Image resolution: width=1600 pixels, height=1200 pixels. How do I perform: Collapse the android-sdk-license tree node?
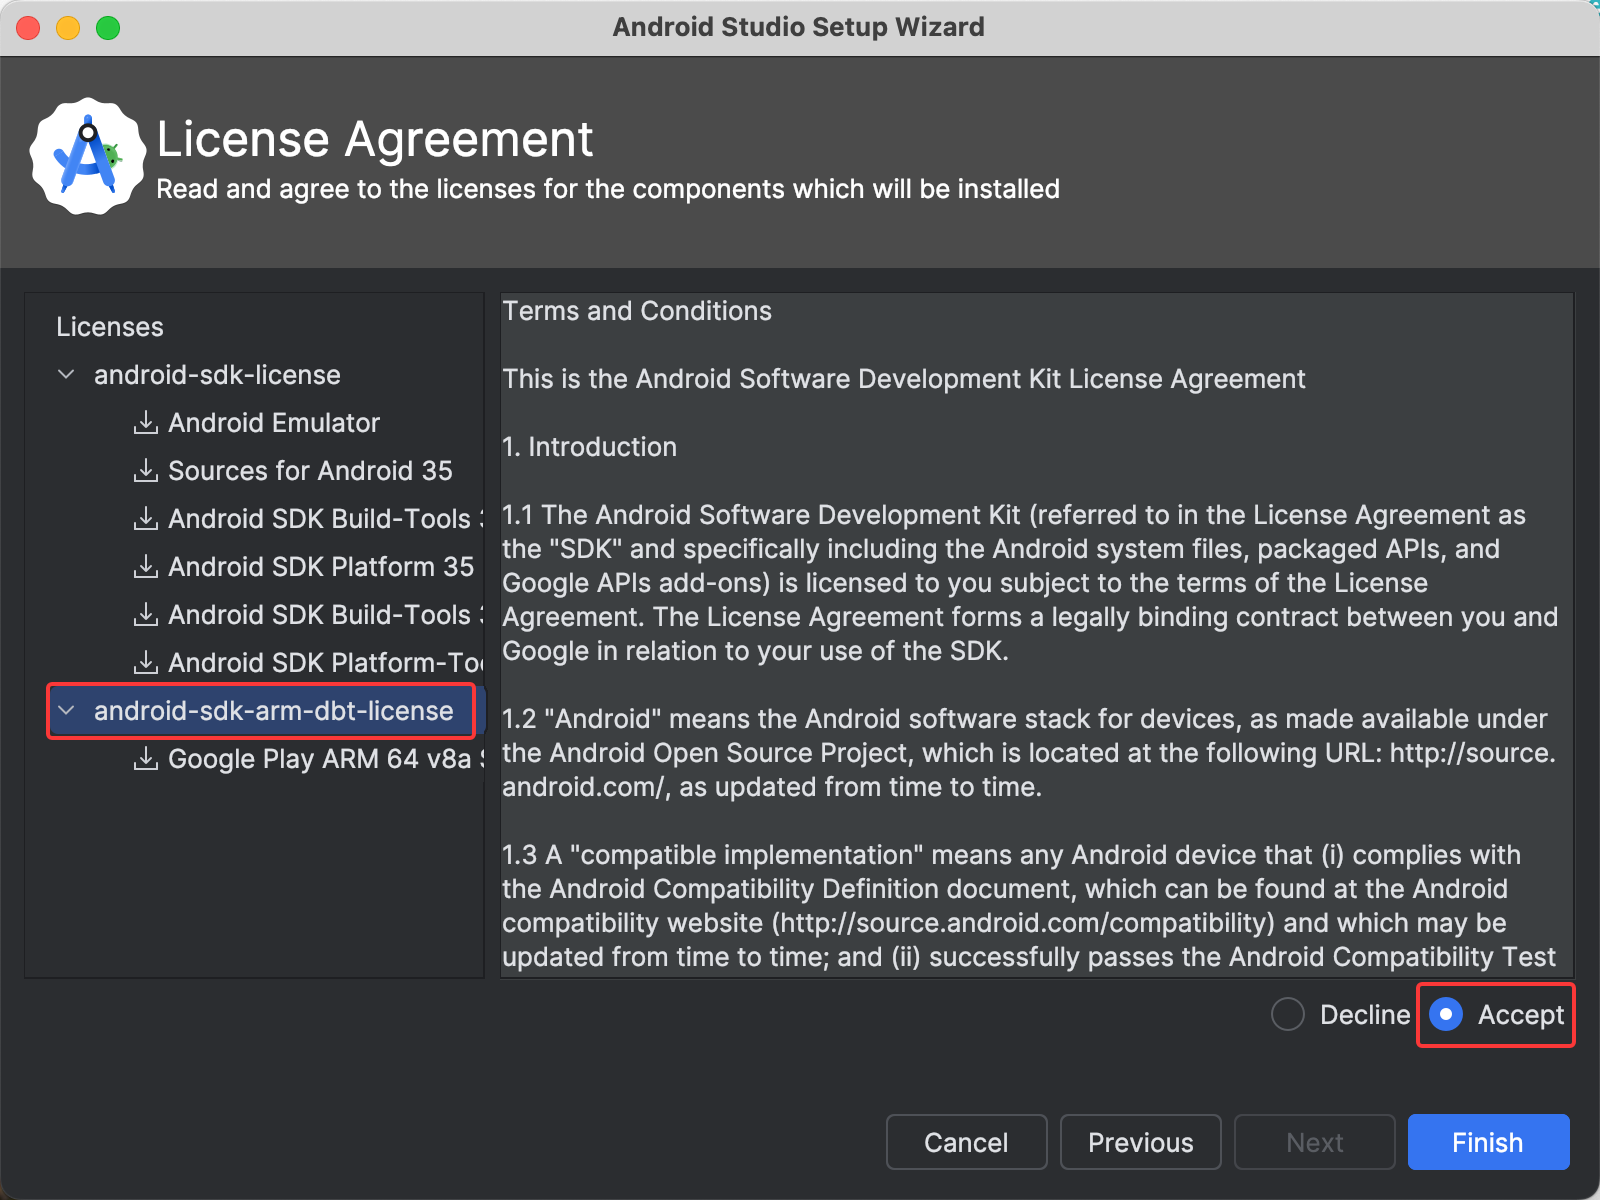point(67,375)
